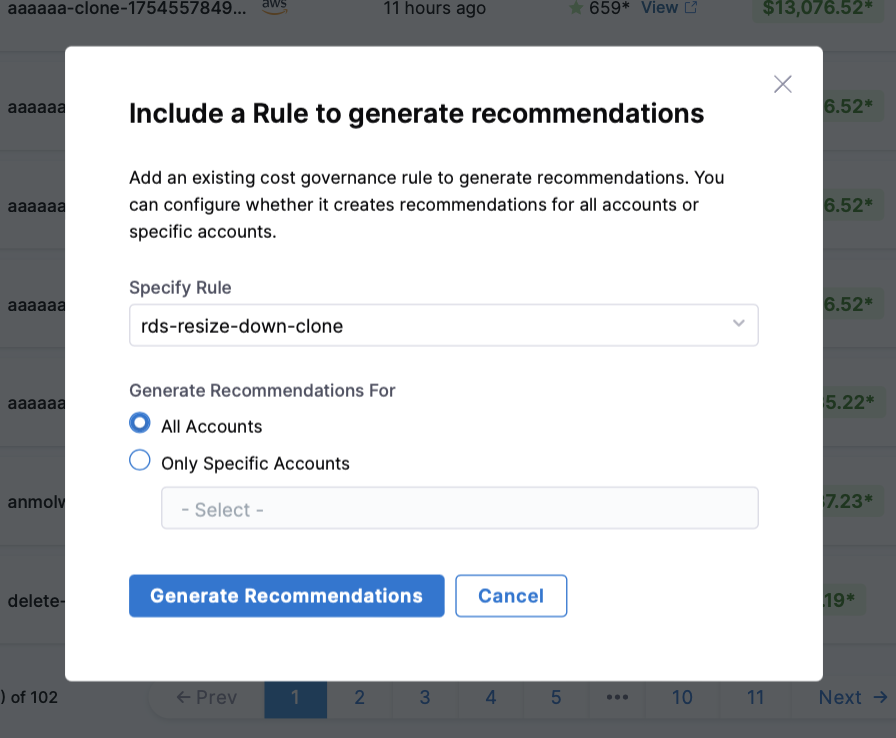Screen dimensions: 896x738
Task: Open the View link in top row
Action: 669,8
